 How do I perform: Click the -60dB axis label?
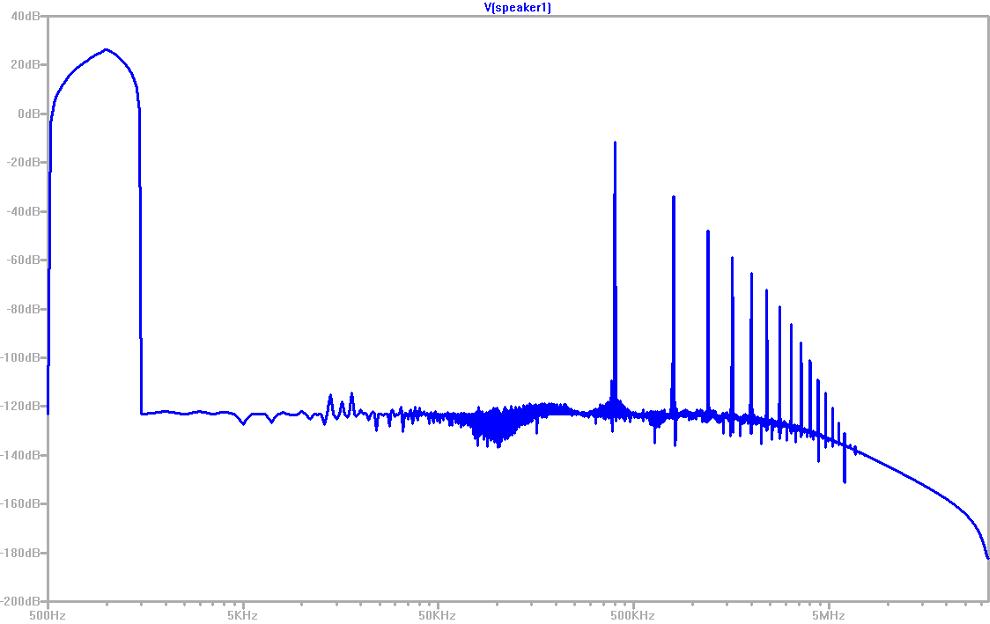[x=24, y=260]
